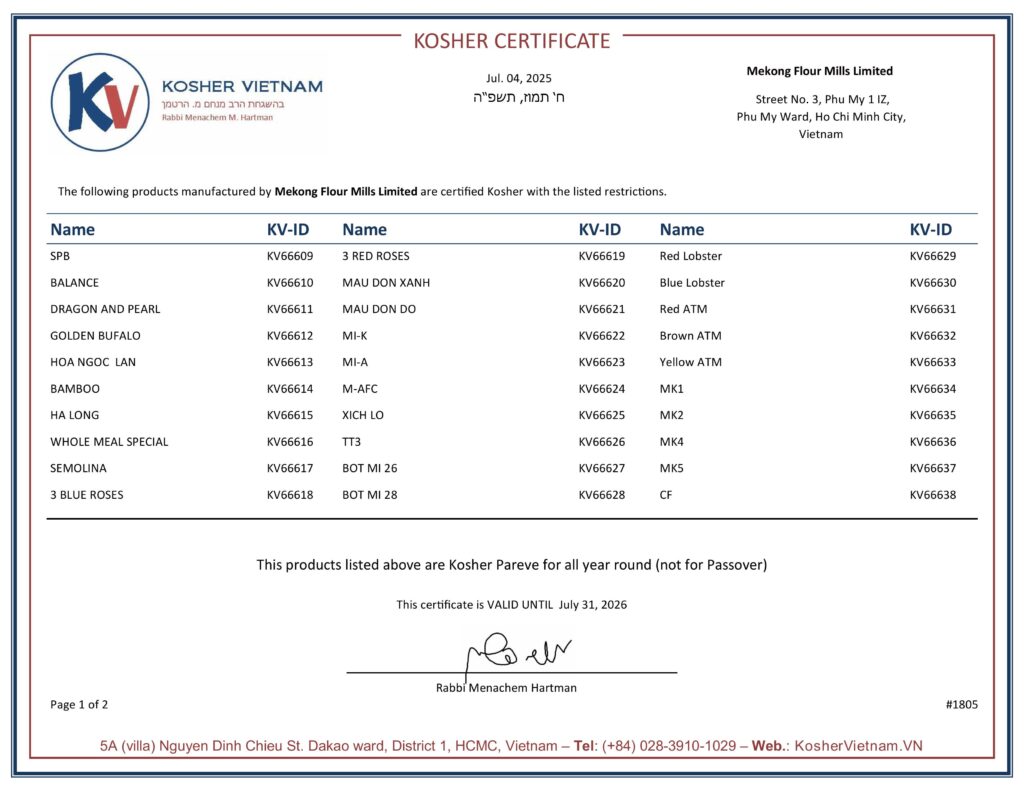Click the Page 1 of 2 indicator

79,704
